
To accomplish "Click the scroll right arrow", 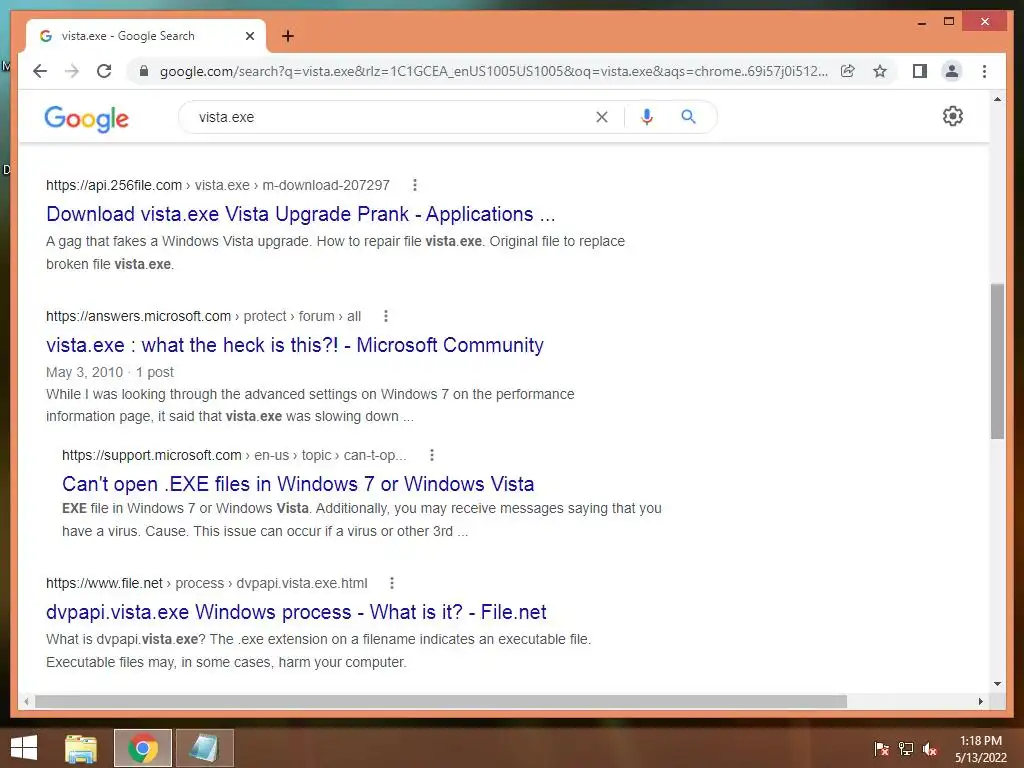I will [981, 701].
